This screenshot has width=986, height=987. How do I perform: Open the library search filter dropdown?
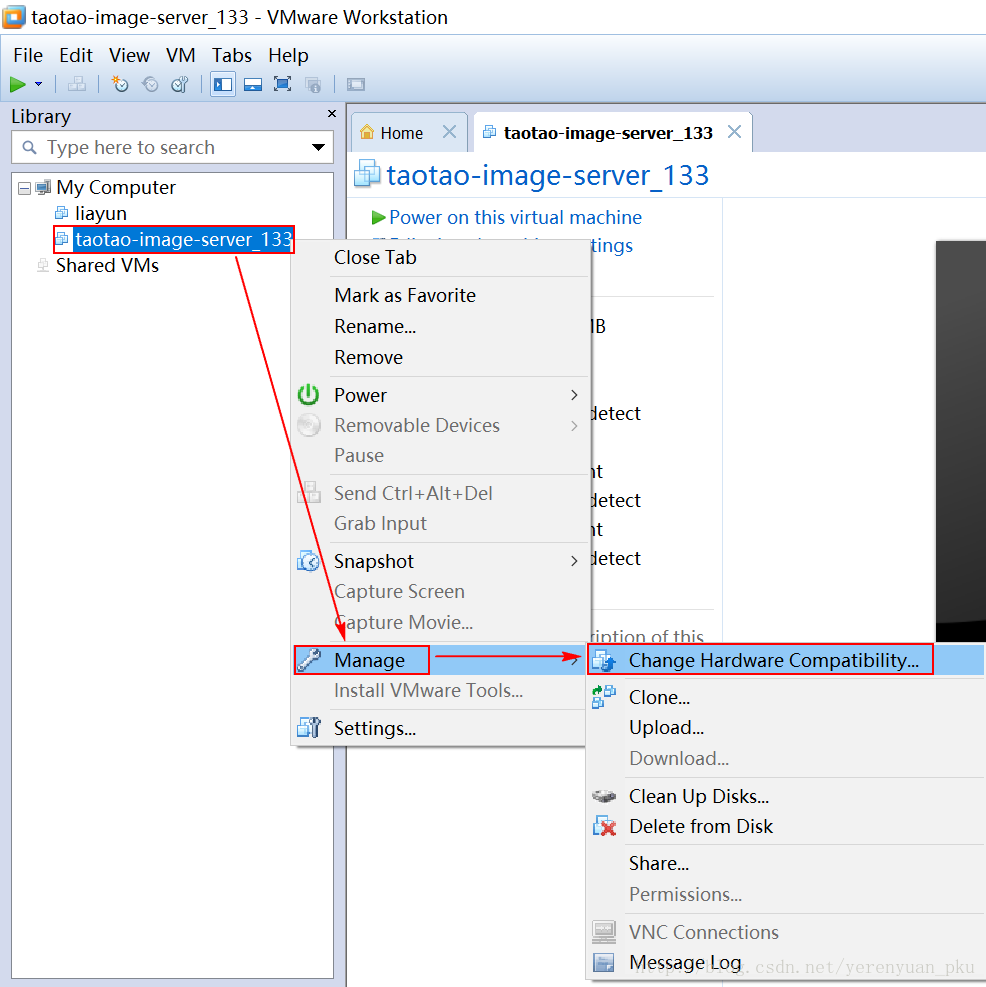click(x=319, y=147)
